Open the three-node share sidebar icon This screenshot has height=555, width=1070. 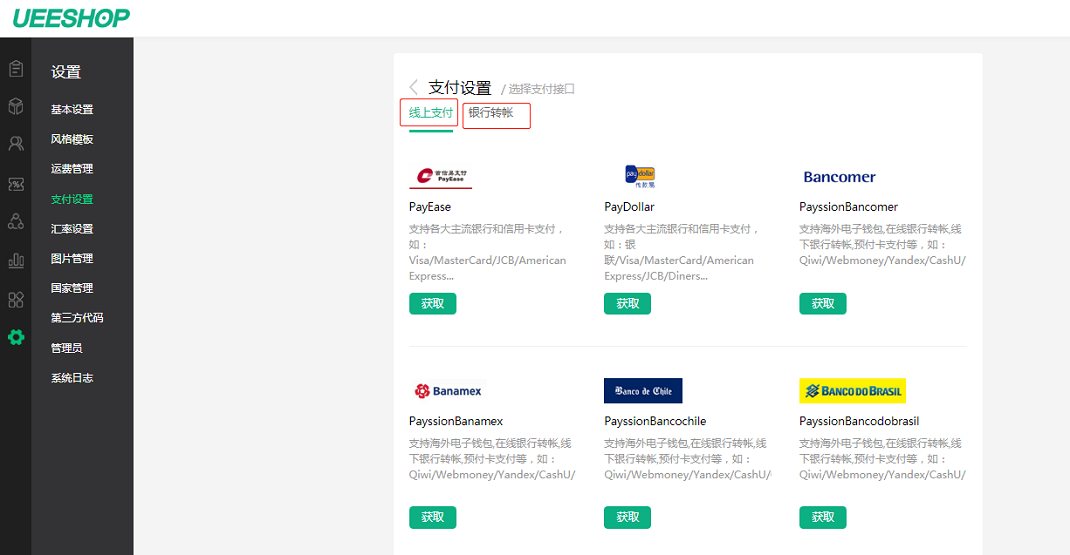[16, 221]
